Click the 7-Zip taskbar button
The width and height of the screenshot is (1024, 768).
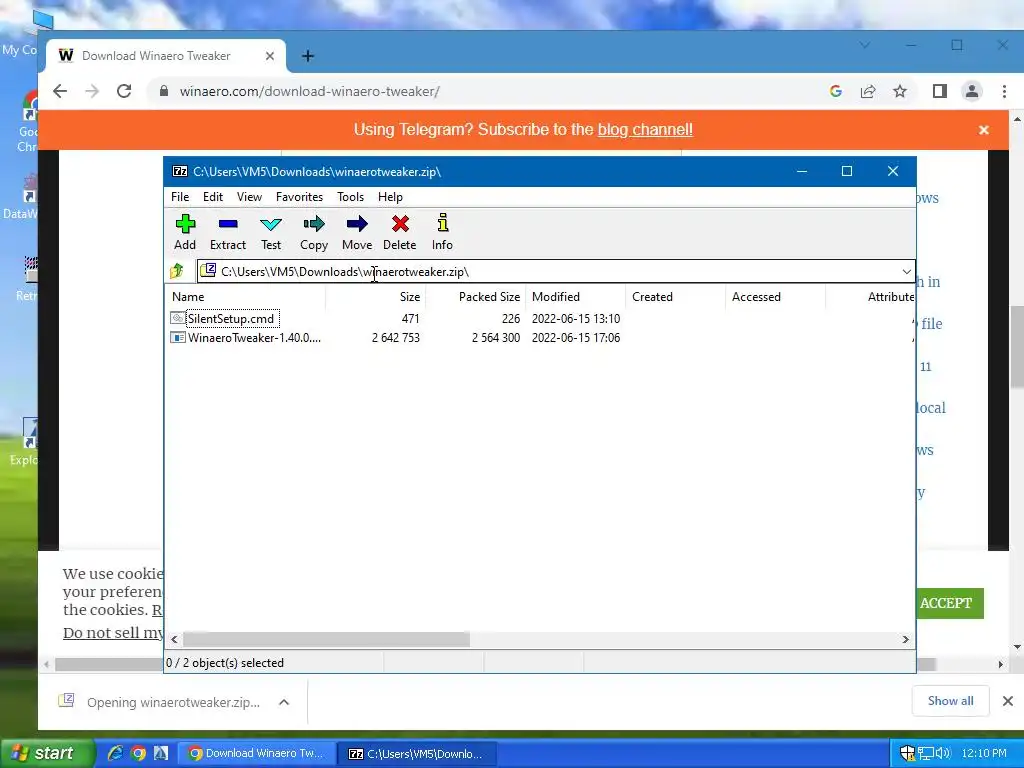(417, 753)
